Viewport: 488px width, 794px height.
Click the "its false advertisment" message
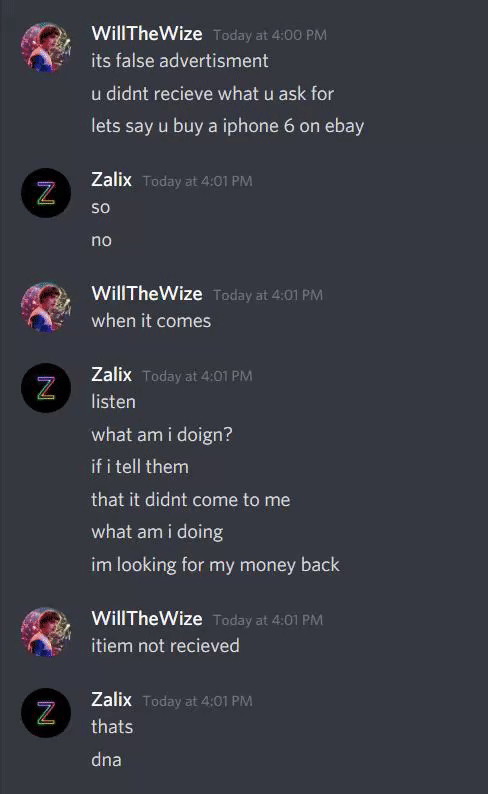(180, 61)
